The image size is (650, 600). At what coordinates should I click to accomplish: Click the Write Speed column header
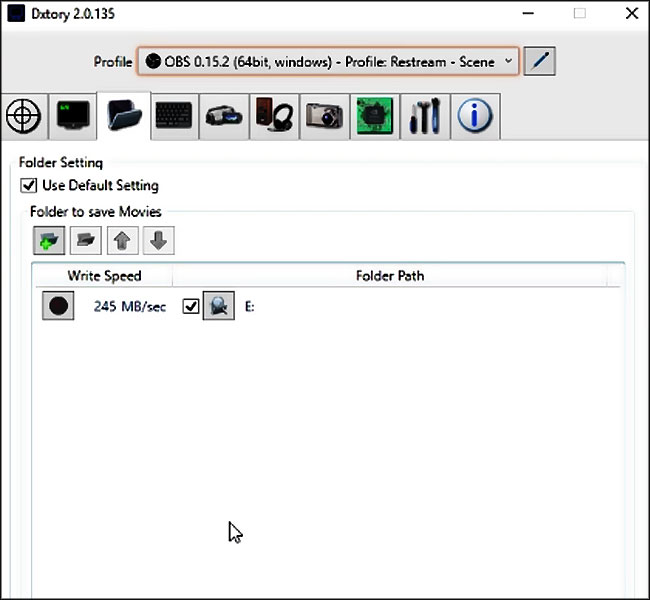104,276
